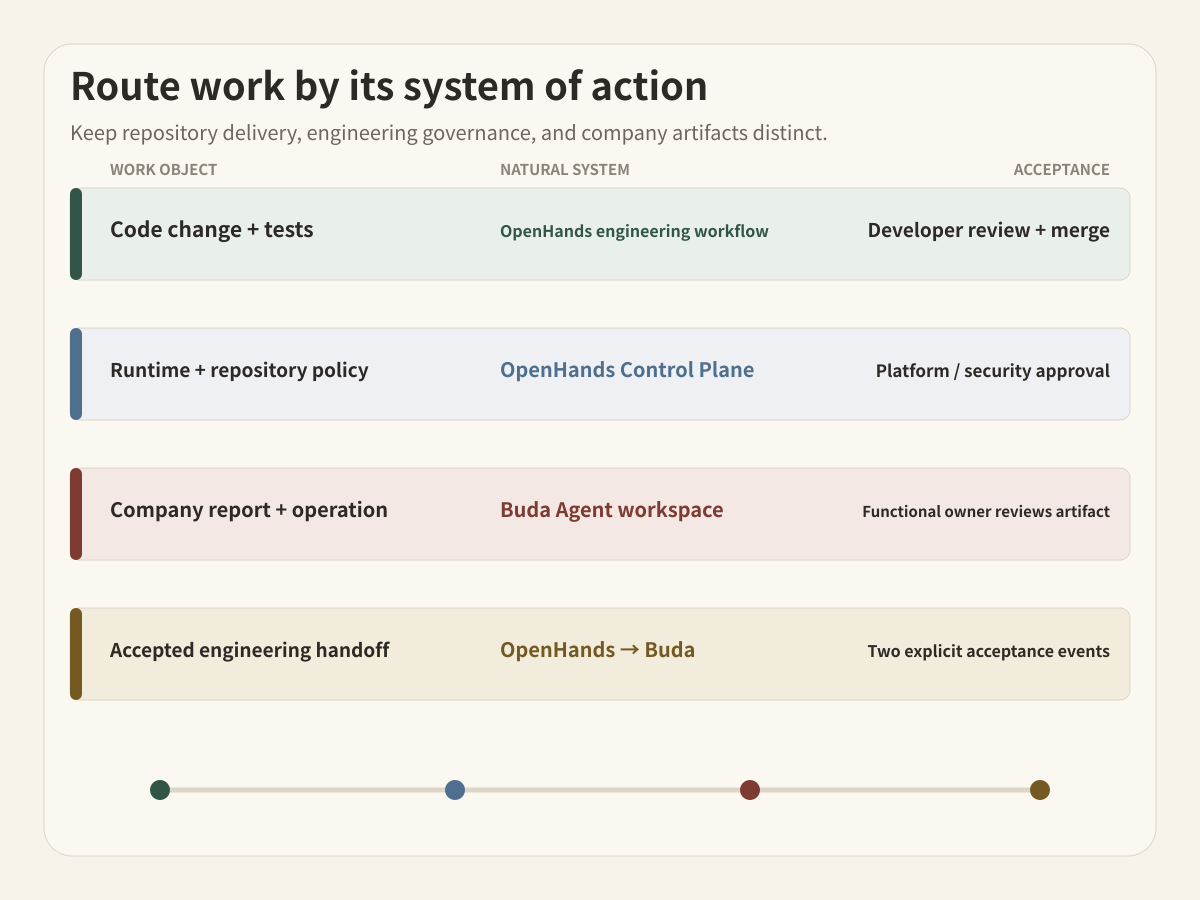The width and height of the screenshot is (1200, 900).
Task: Click green accent bar of Code change row
Action: coord(76,234)
